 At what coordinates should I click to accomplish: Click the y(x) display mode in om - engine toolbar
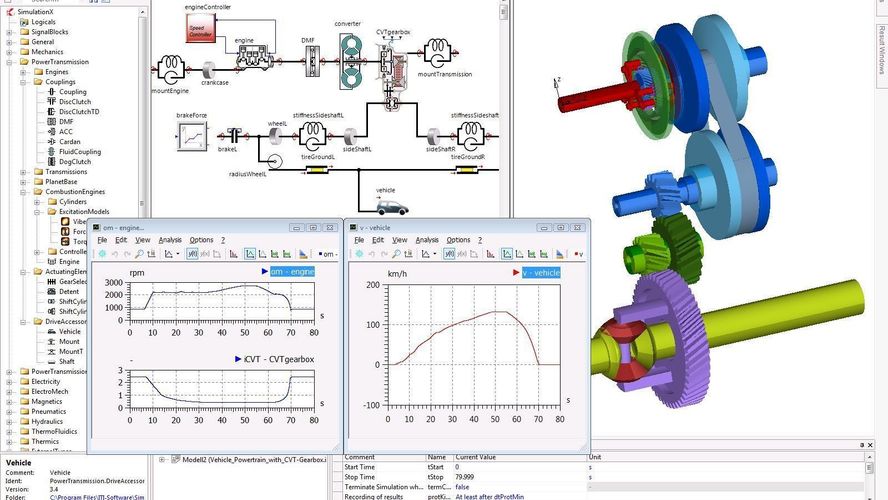point(204,254)
